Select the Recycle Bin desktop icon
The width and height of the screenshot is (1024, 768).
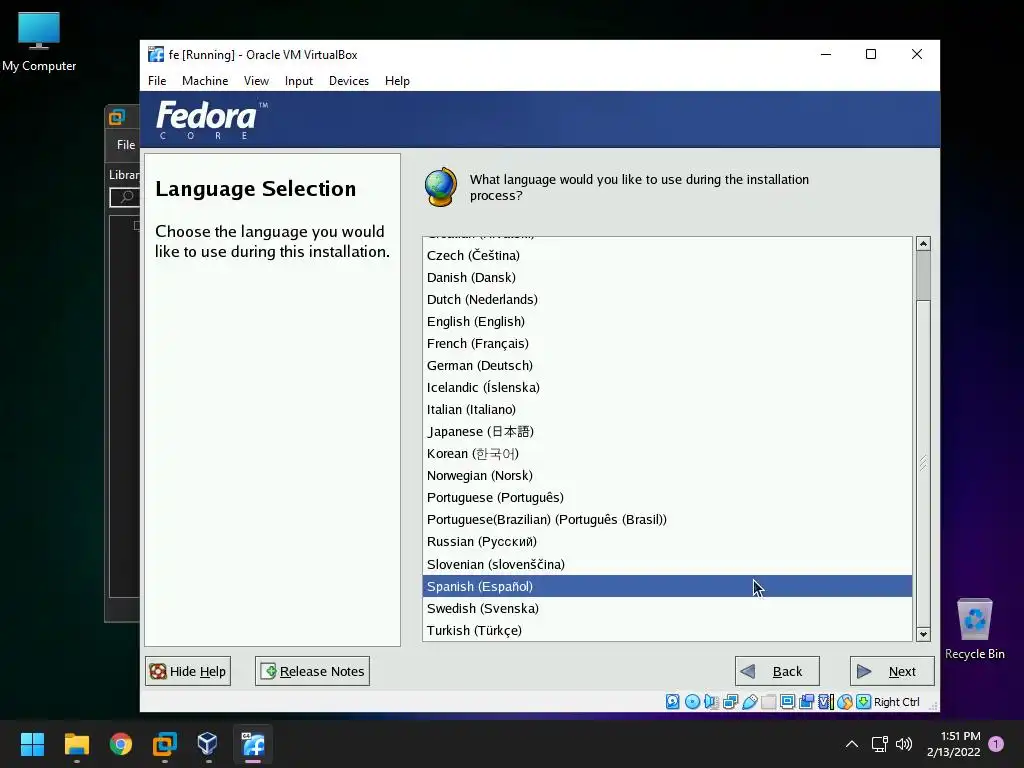(x=974, y=629)
